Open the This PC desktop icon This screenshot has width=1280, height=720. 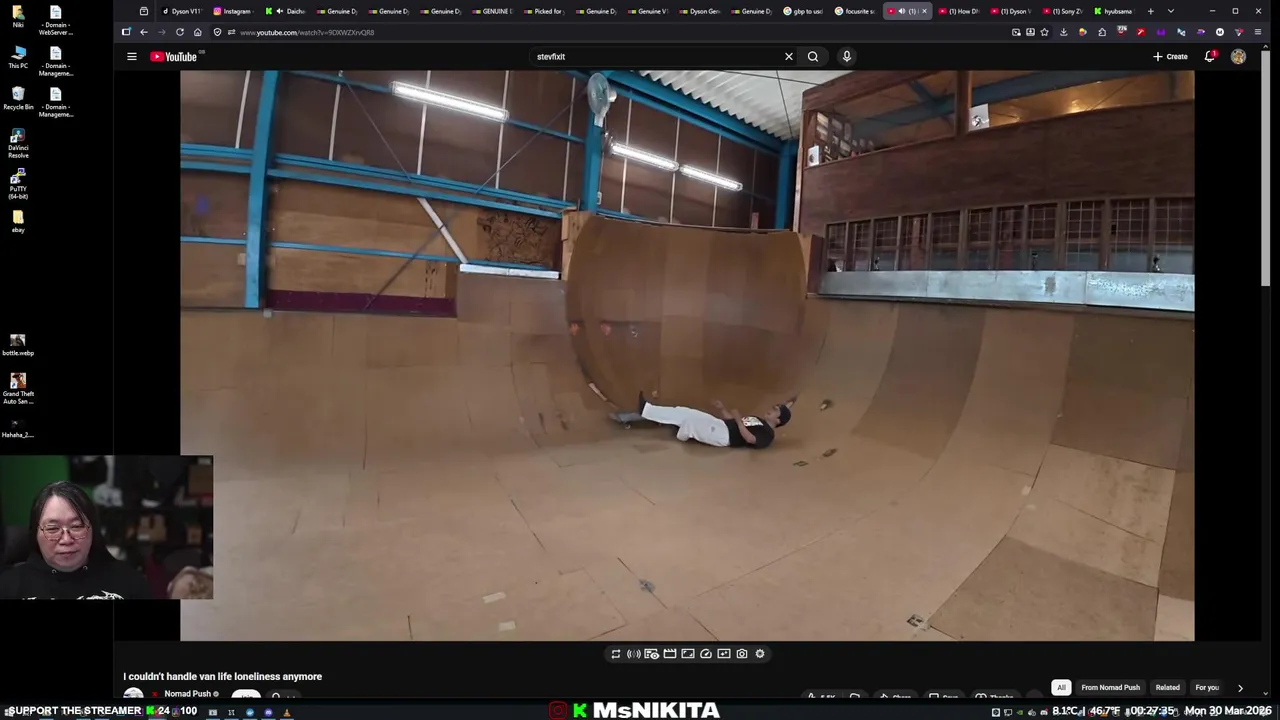click(18, 56)
